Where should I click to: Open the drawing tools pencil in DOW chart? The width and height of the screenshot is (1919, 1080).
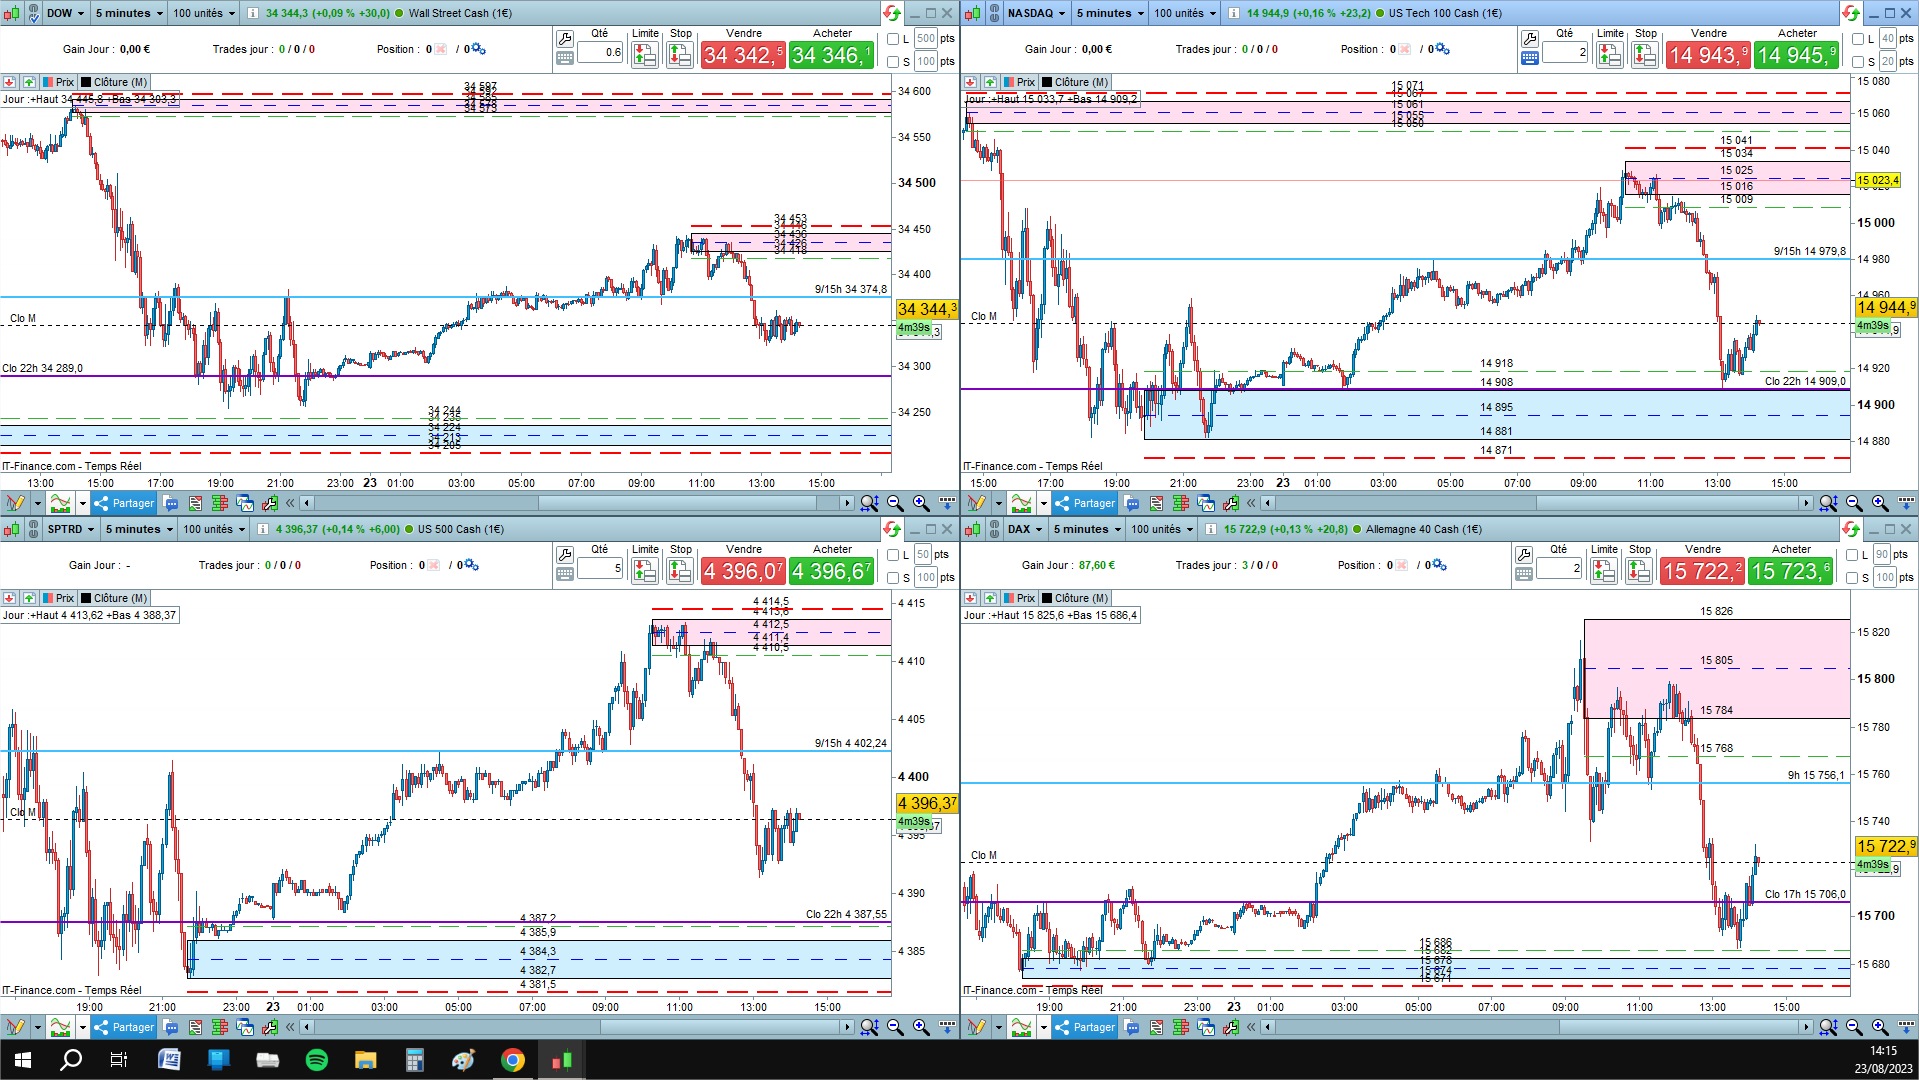14,503
